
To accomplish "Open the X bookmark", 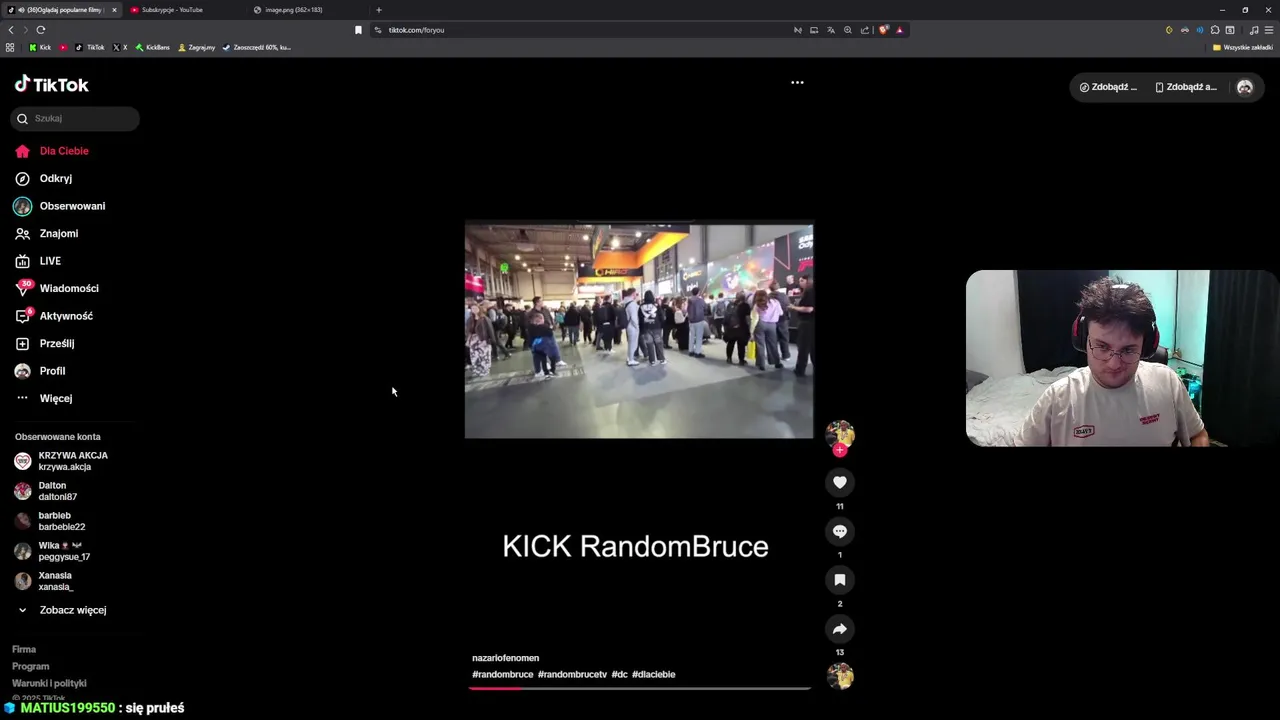I will [120, 47].
